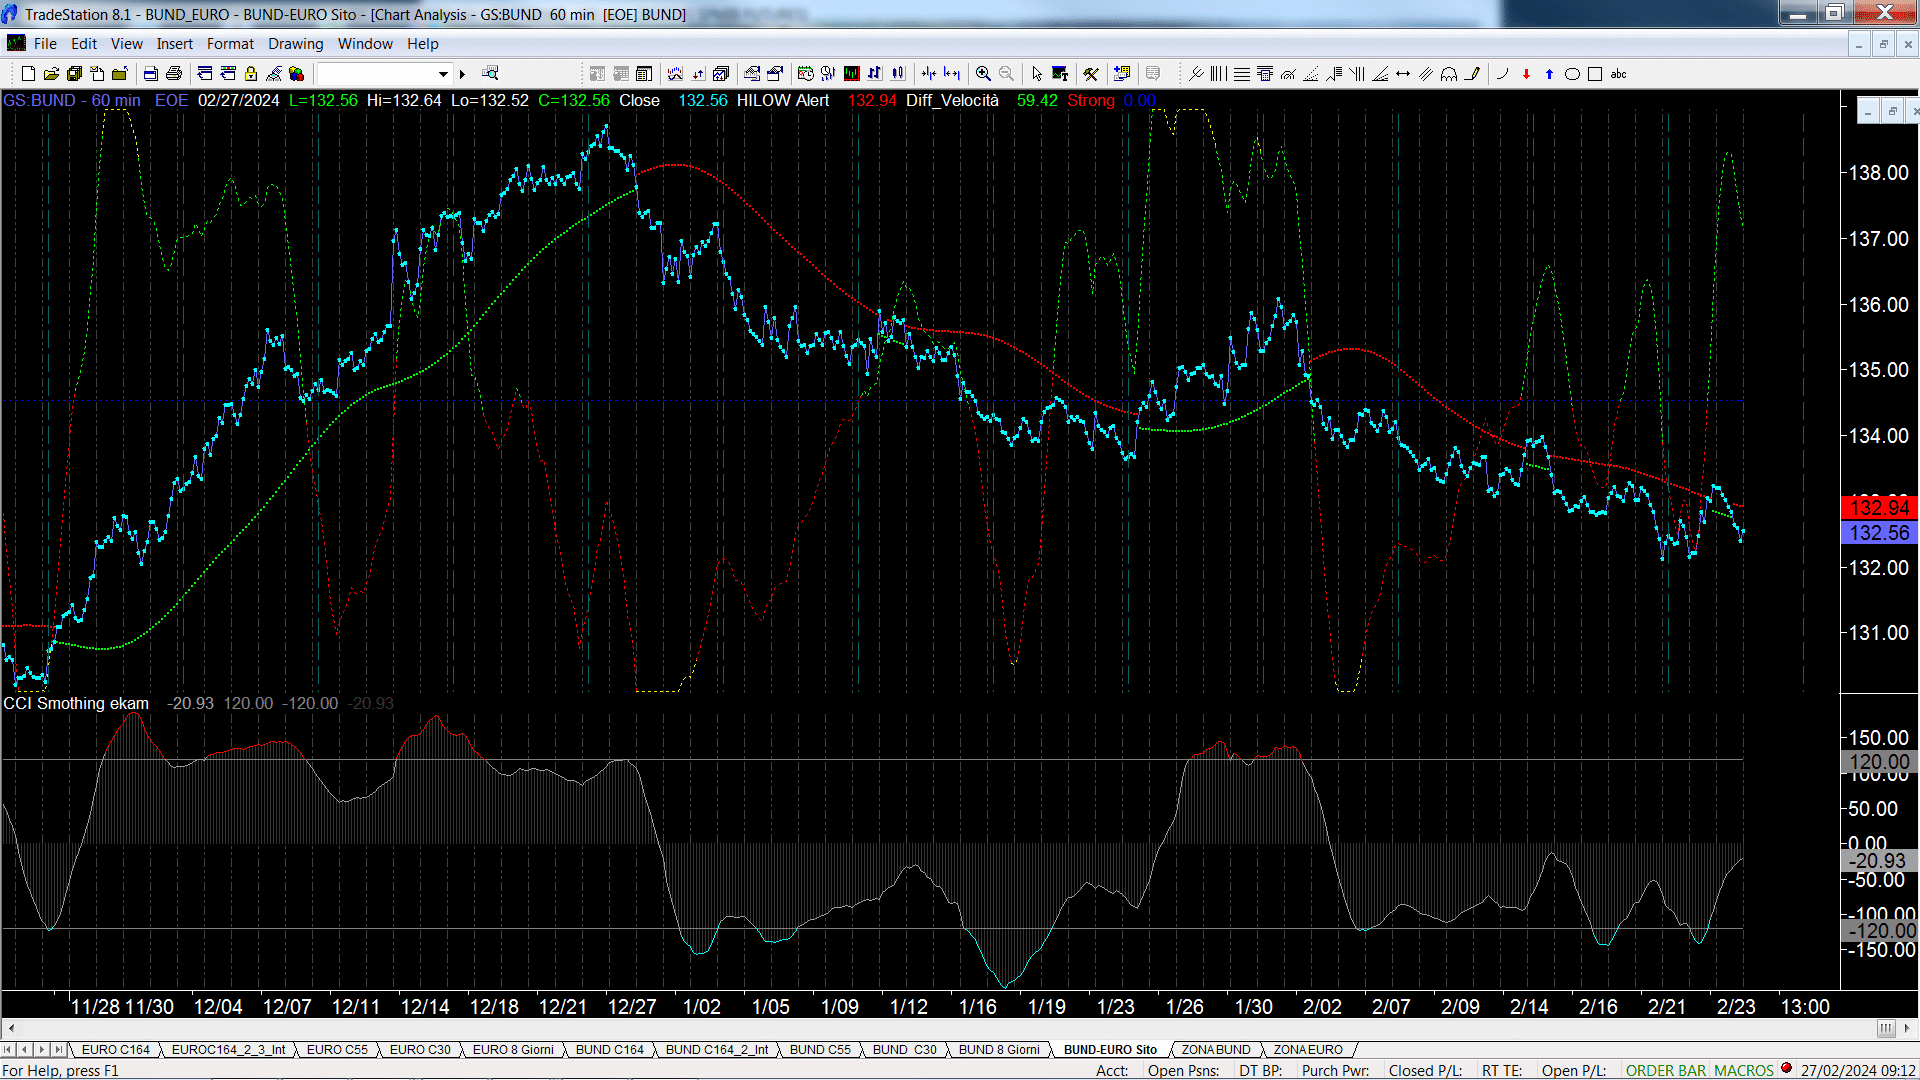Select the vertical lines drawing tool
The image size is (1920, 1080).
[x=1218, y=74]
